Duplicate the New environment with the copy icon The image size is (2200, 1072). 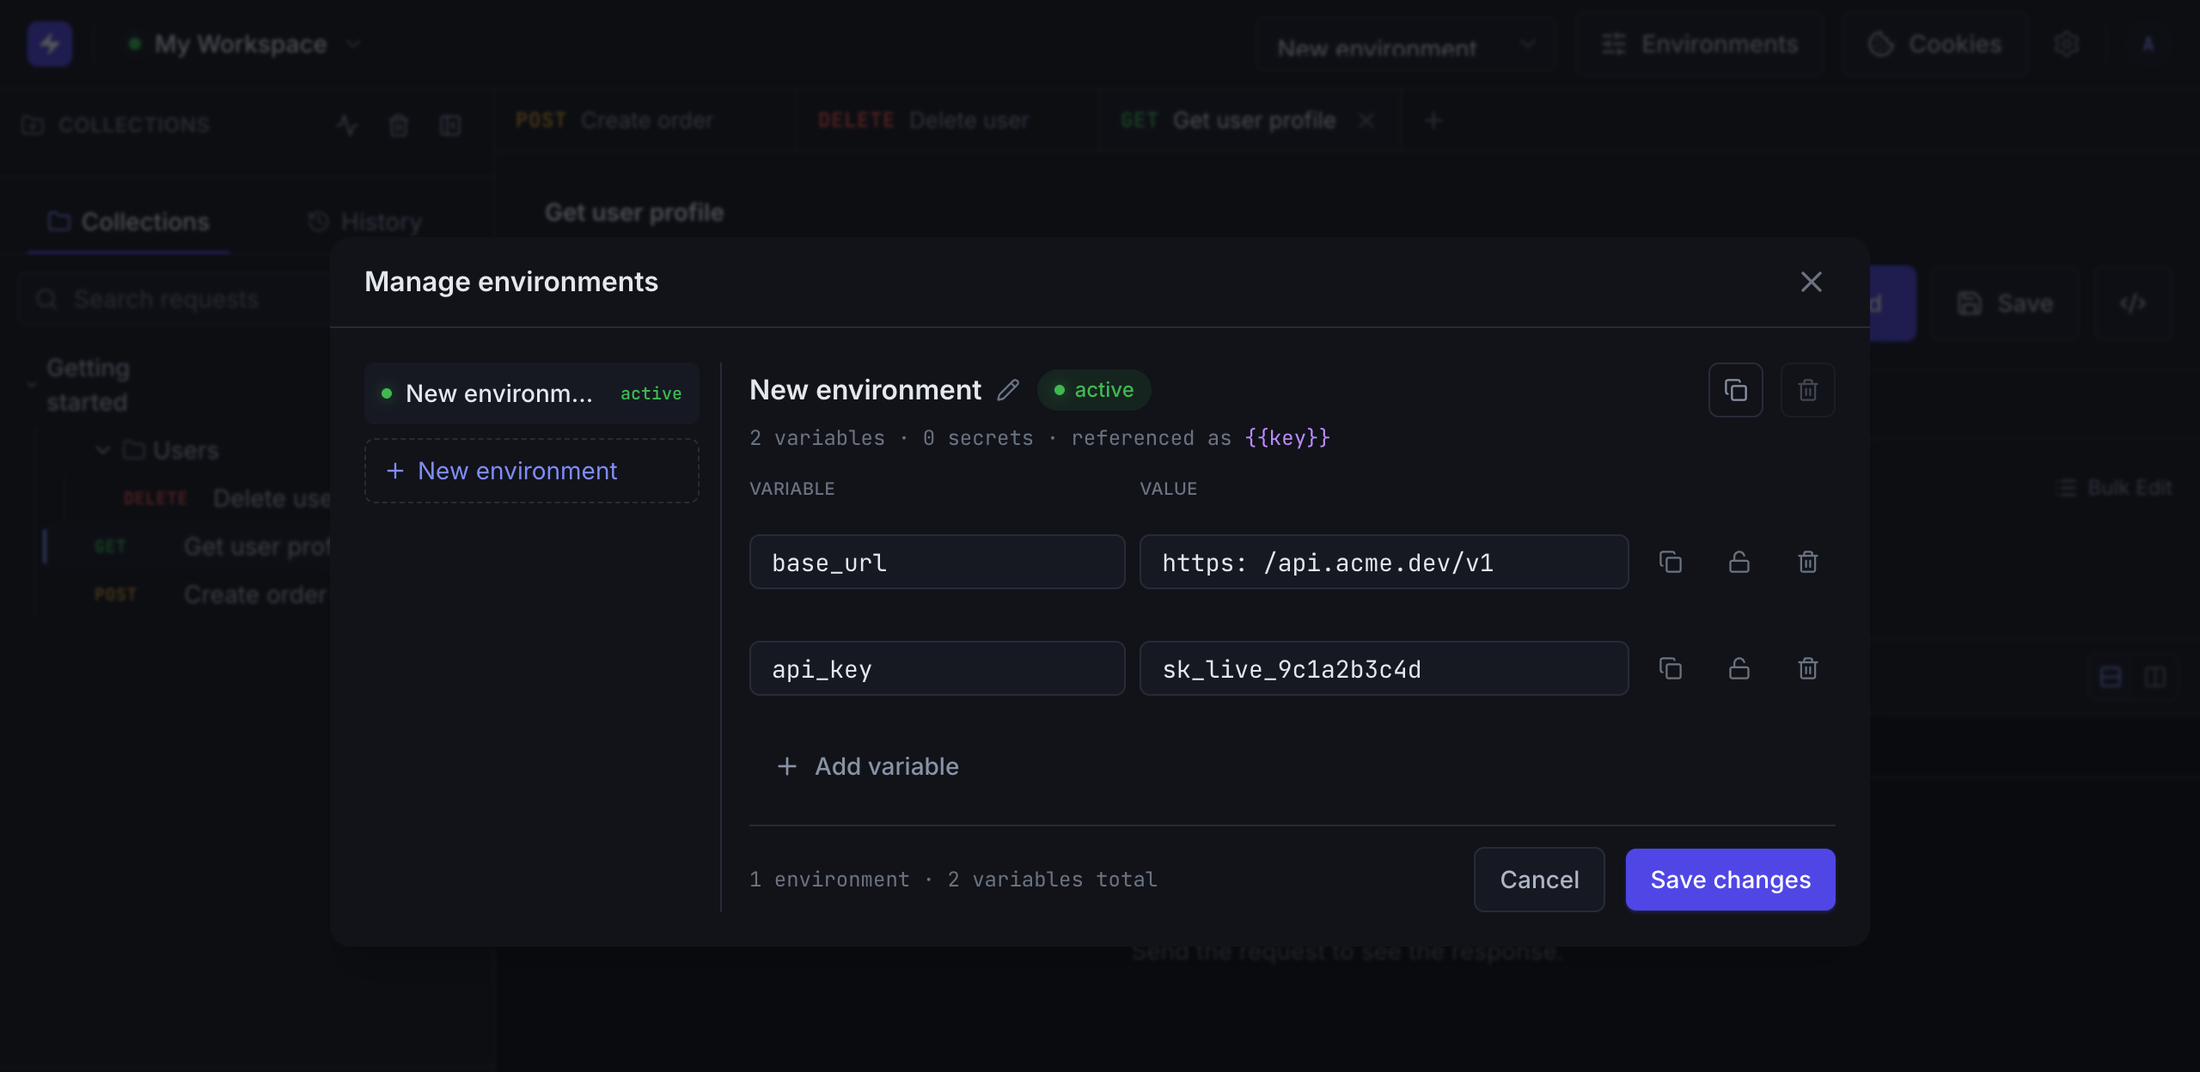pyautogui.click(x=1736, y=390)
